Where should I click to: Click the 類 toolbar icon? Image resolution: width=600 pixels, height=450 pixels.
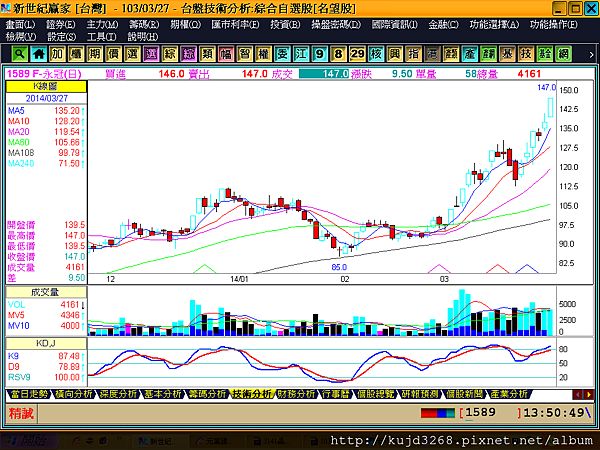[207, 54]
